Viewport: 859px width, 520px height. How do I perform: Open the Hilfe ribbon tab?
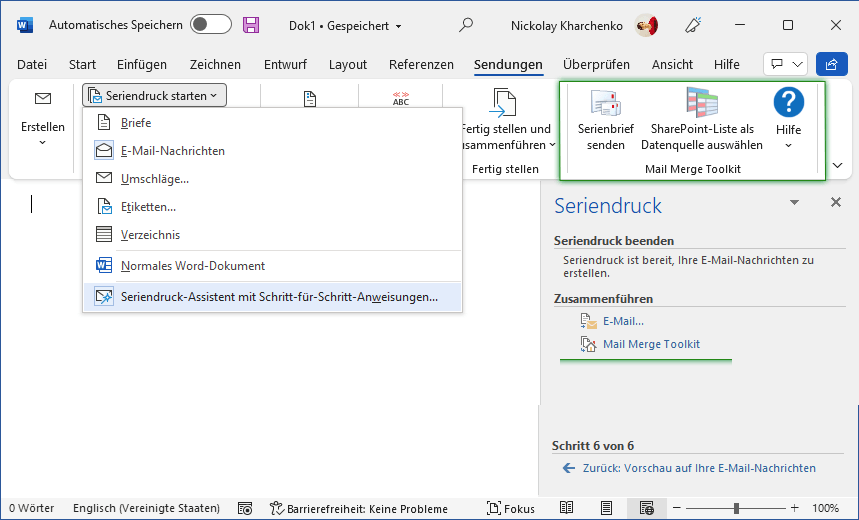pos(726,65)
